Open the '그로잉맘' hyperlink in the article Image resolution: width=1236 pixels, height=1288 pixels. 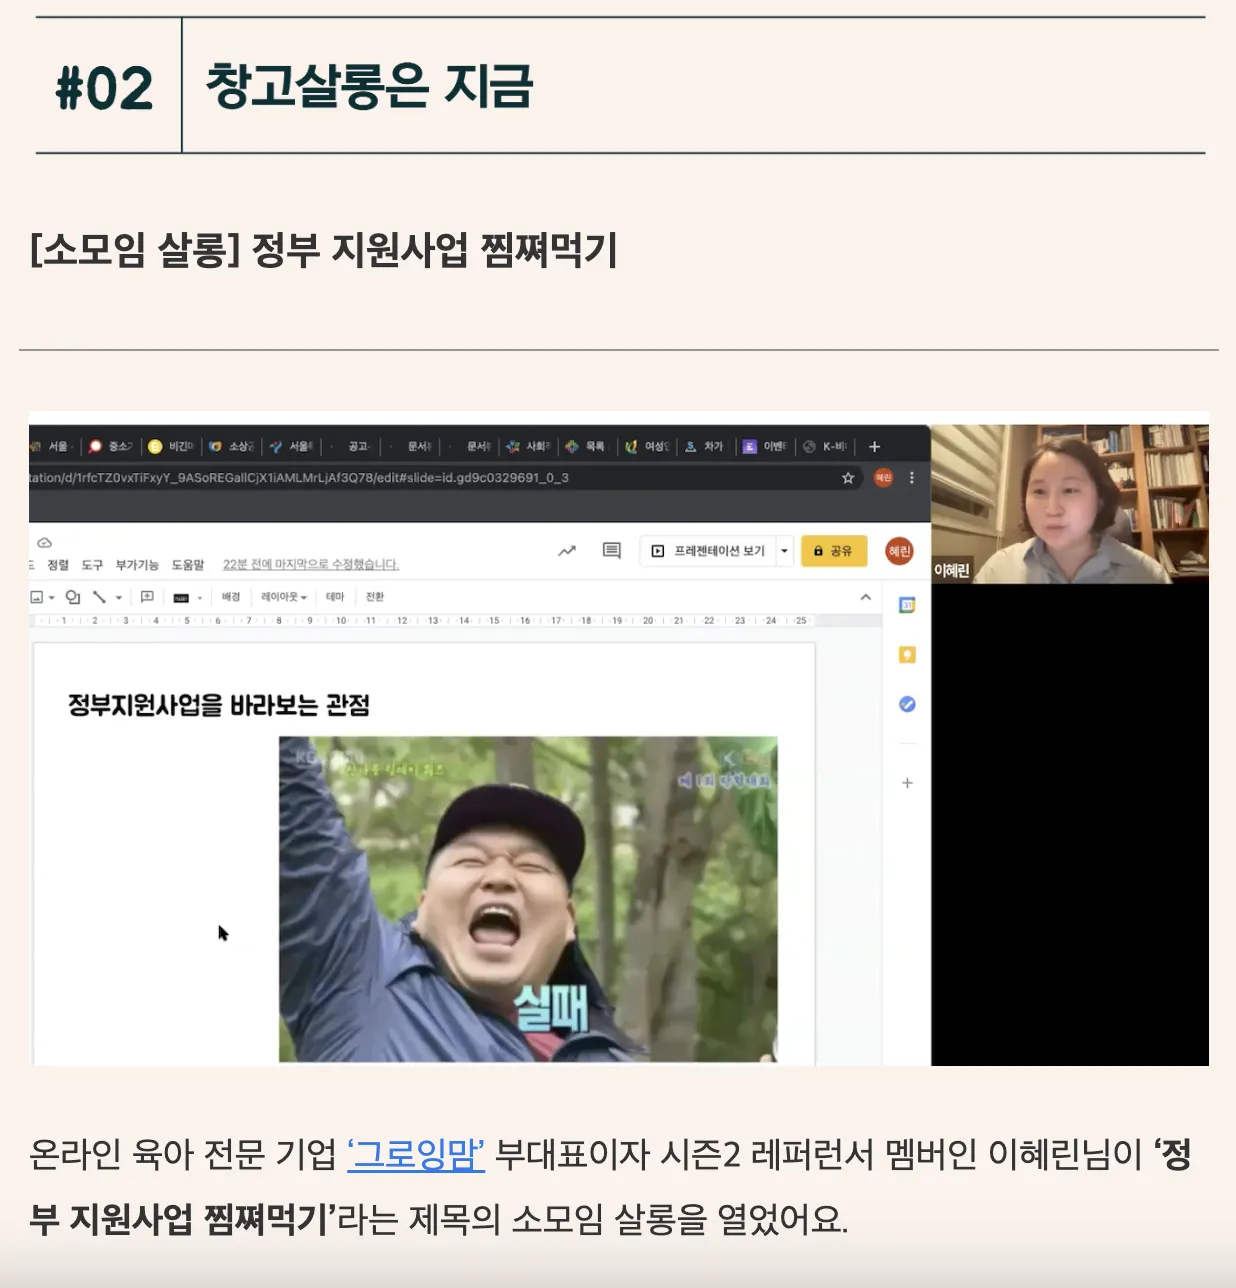(416, 1155)
